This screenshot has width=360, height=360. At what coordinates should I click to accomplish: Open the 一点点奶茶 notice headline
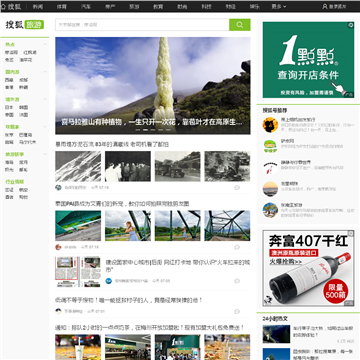(150, 328)
